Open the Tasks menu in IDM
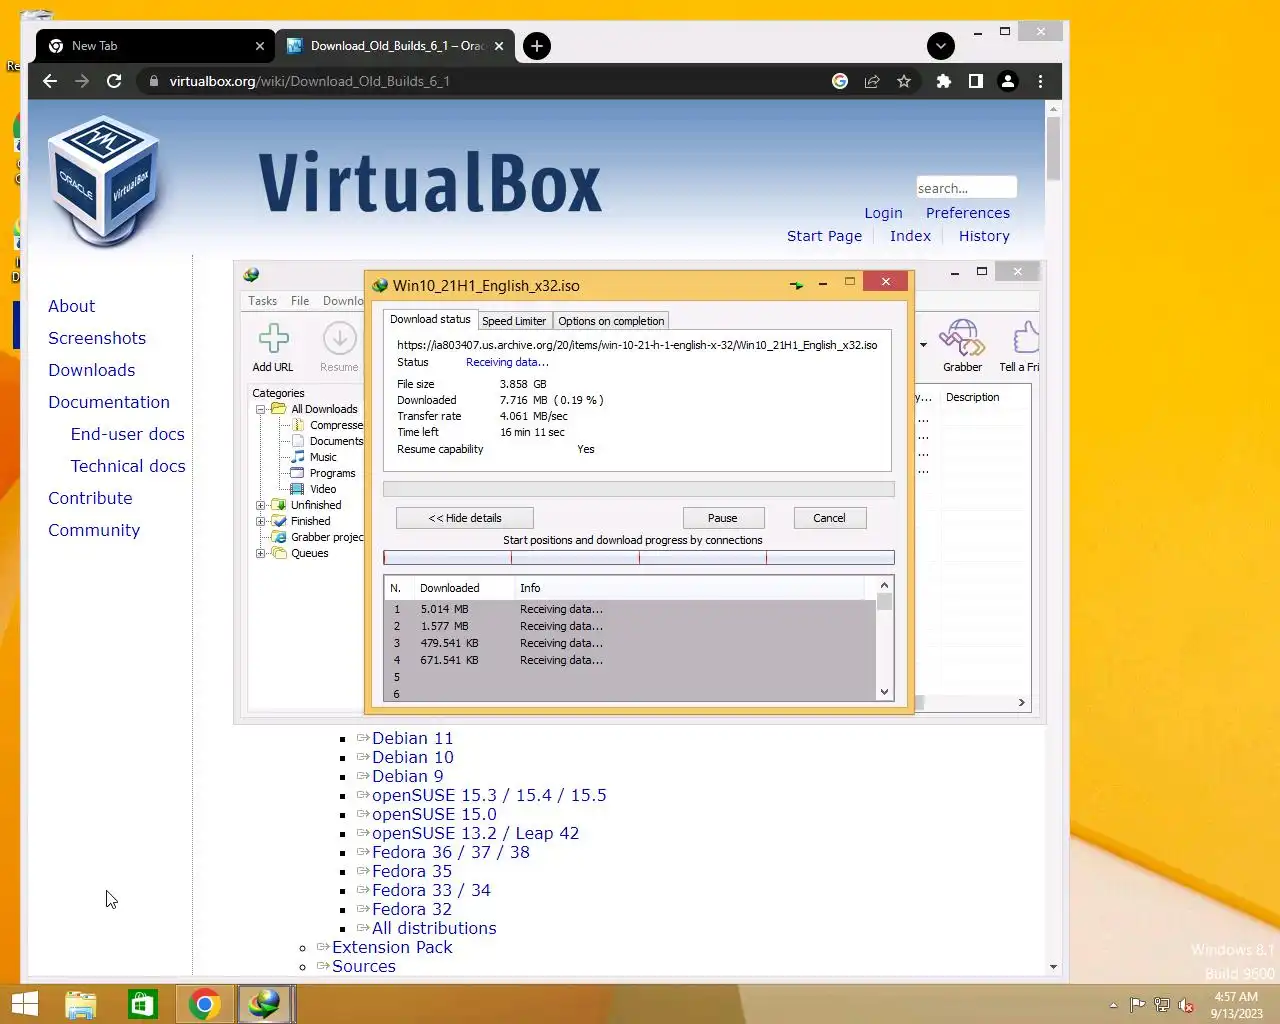The width and height of the screenshot is (1280, 1024). [262, 301]
